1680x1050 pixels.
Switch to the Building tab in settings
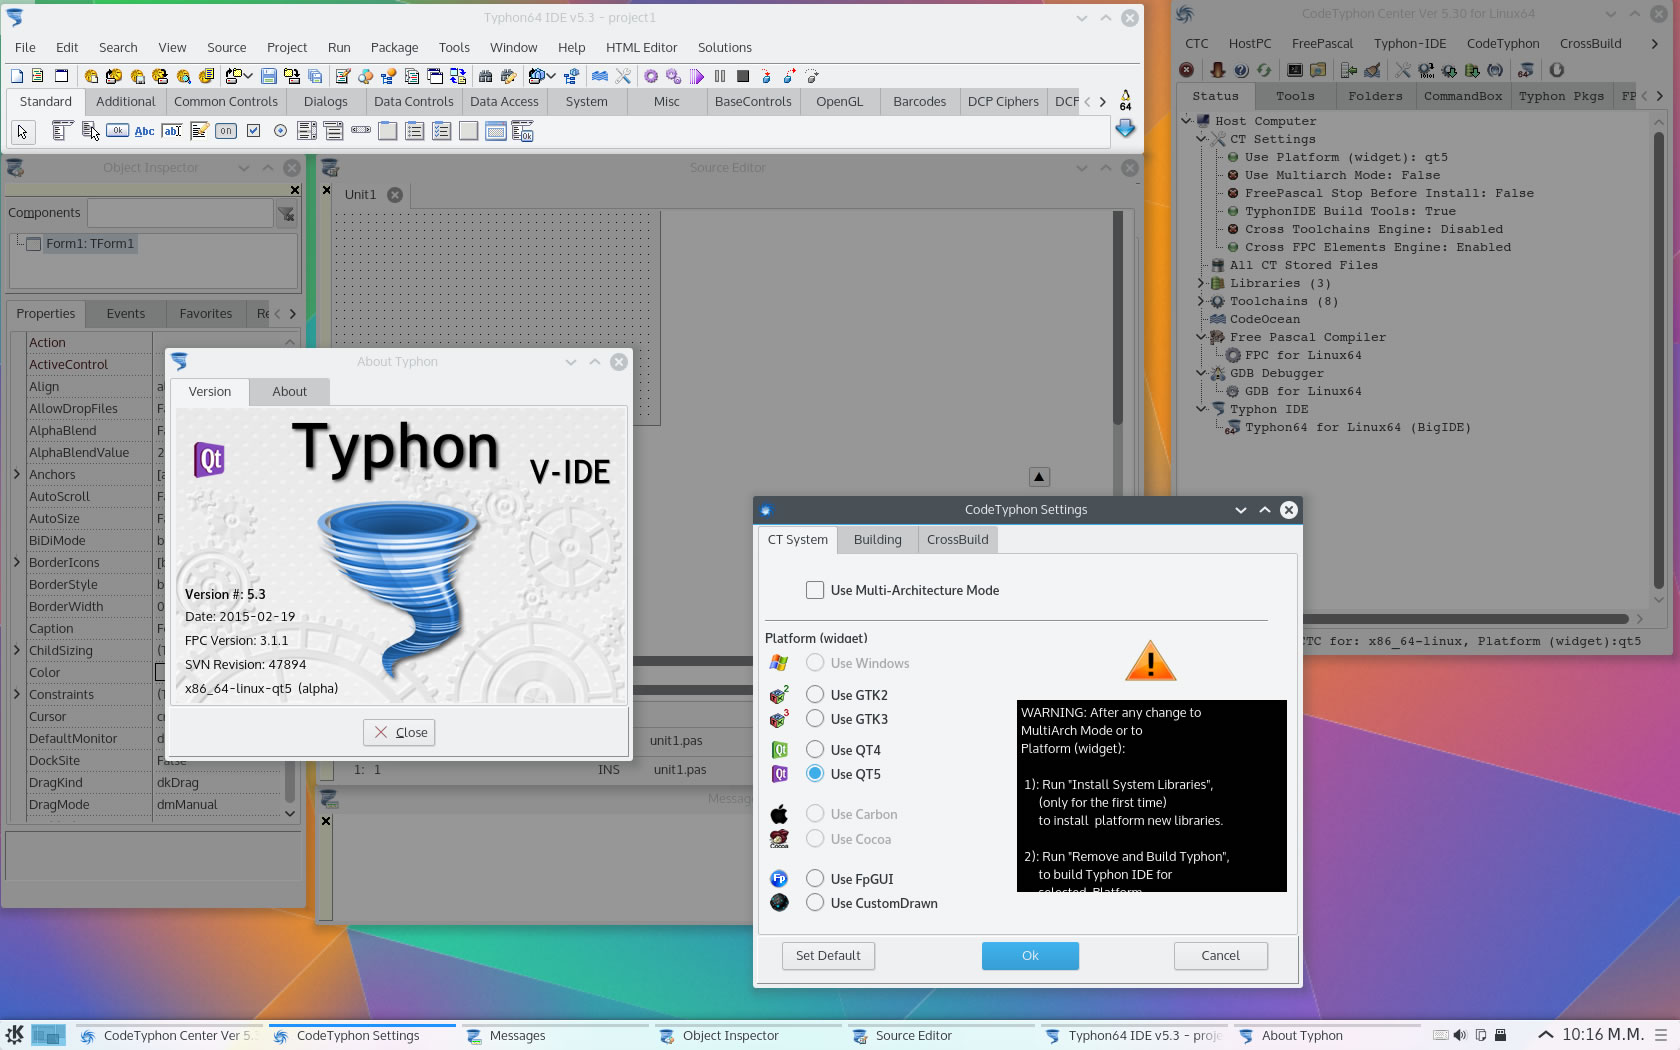click(877, 539)
